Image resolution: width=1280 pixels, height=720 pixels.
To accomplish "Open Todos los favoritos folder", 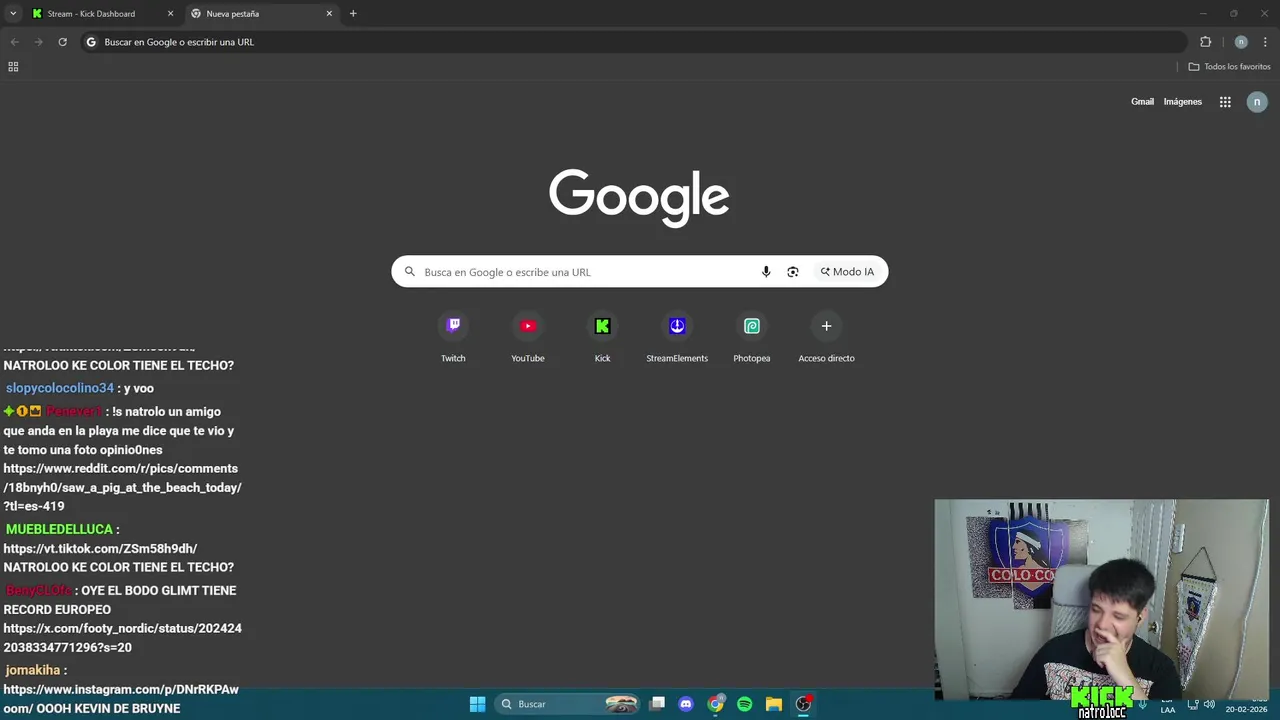I will point(1229,67).
